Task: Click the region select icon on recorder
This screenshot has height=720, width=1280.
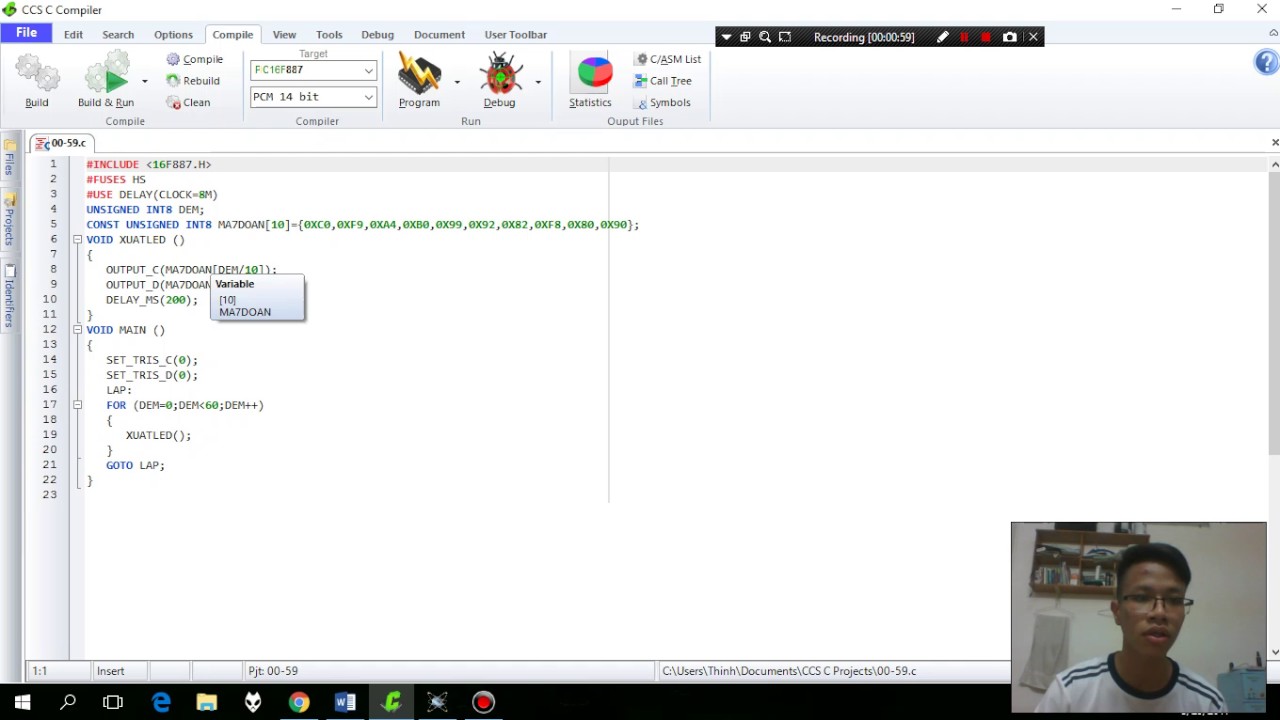Action: (x=785, y=37)
